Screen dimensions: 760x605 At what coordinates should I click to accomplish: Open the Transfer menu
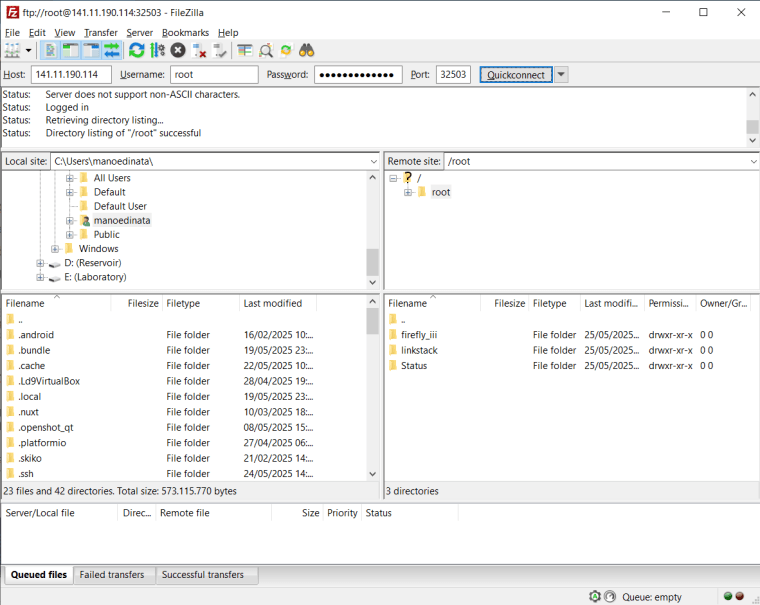(x=101, y=32)
